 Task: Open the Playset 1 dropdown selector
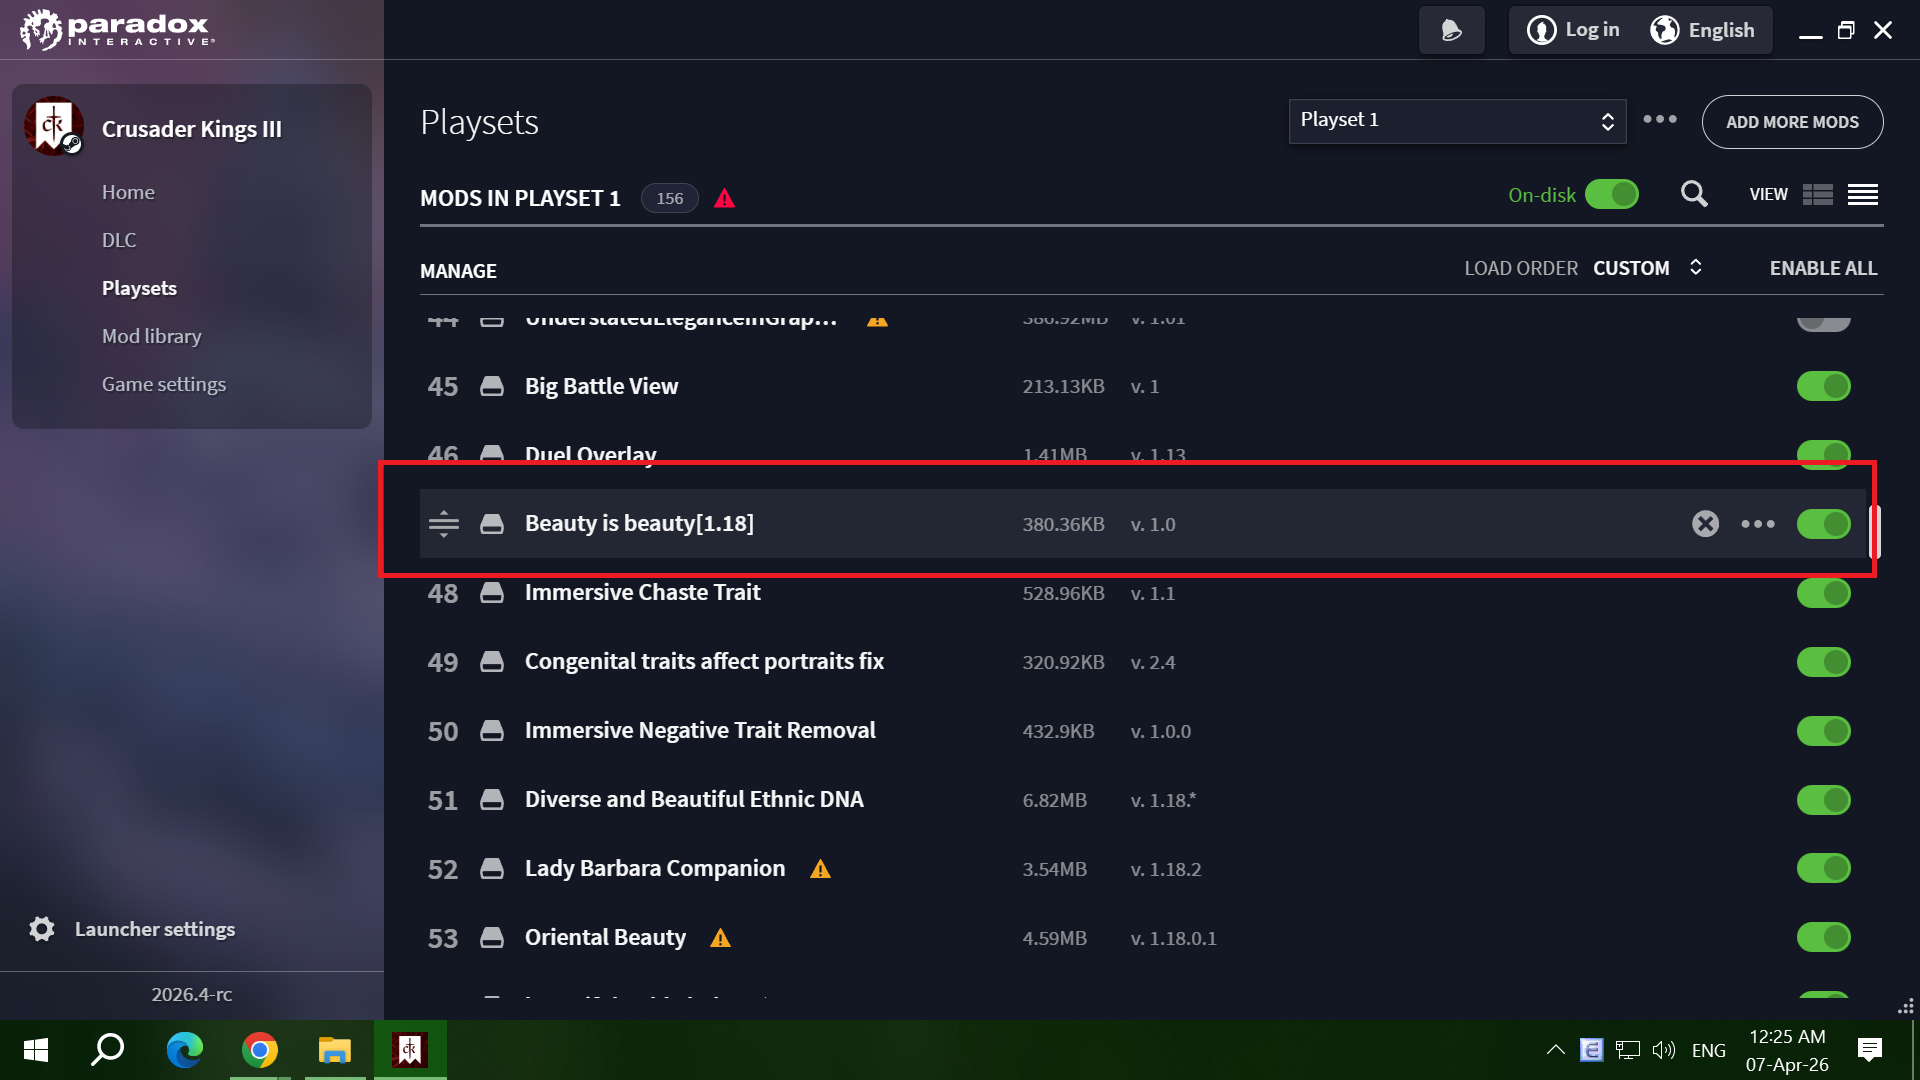click(1457, 121)
